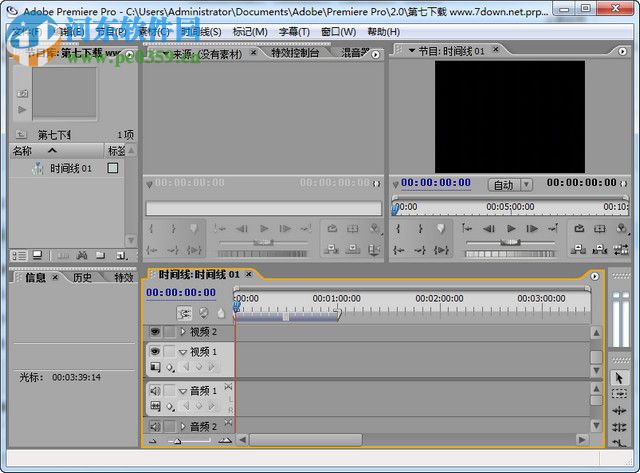Click Show Keyframes icon in Video 1
This screenshot has width=640, height=473.
click(171, 368)
